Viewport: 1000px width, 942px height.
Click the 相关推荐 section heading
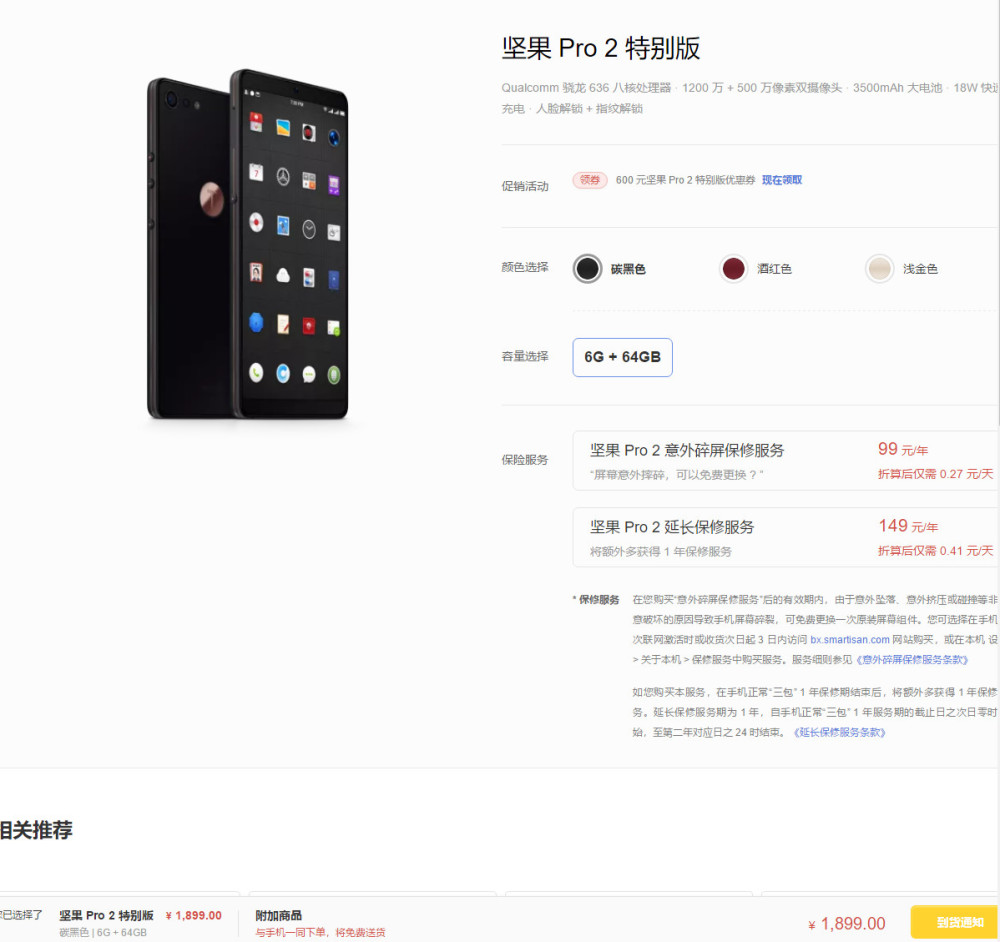click(36, 830)
